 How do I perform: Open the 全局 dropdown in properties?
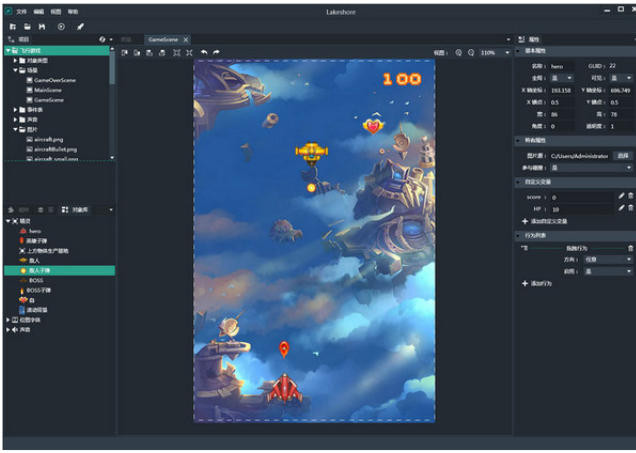click(561, 78)
